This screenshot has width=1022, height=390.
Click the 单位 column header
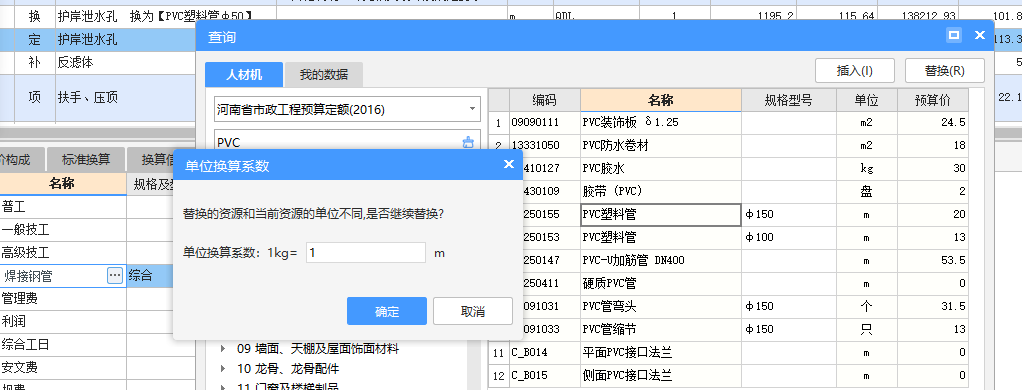(867, 100)
